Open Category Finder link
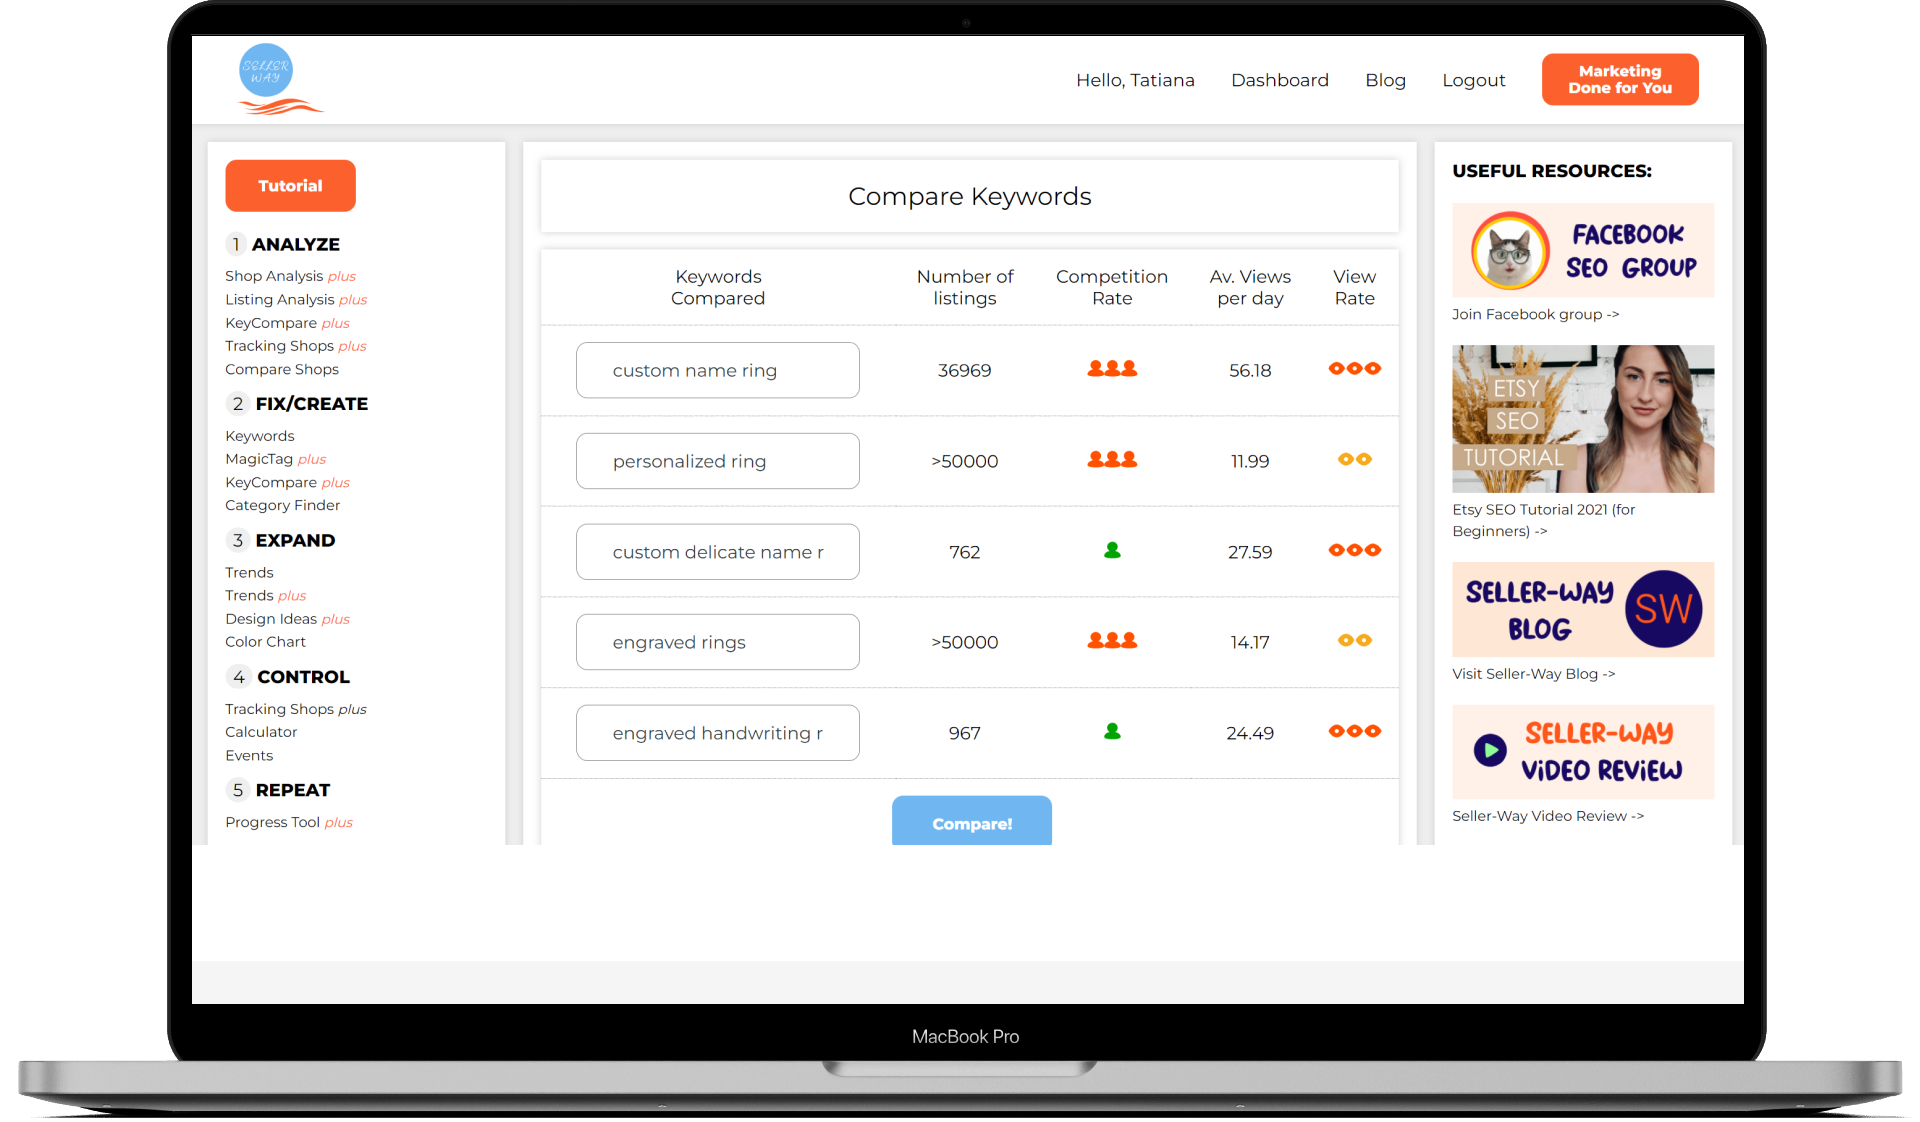The height and width of the screenshot is (1122, 1920). pyautogui.click(x=282, y=505)
